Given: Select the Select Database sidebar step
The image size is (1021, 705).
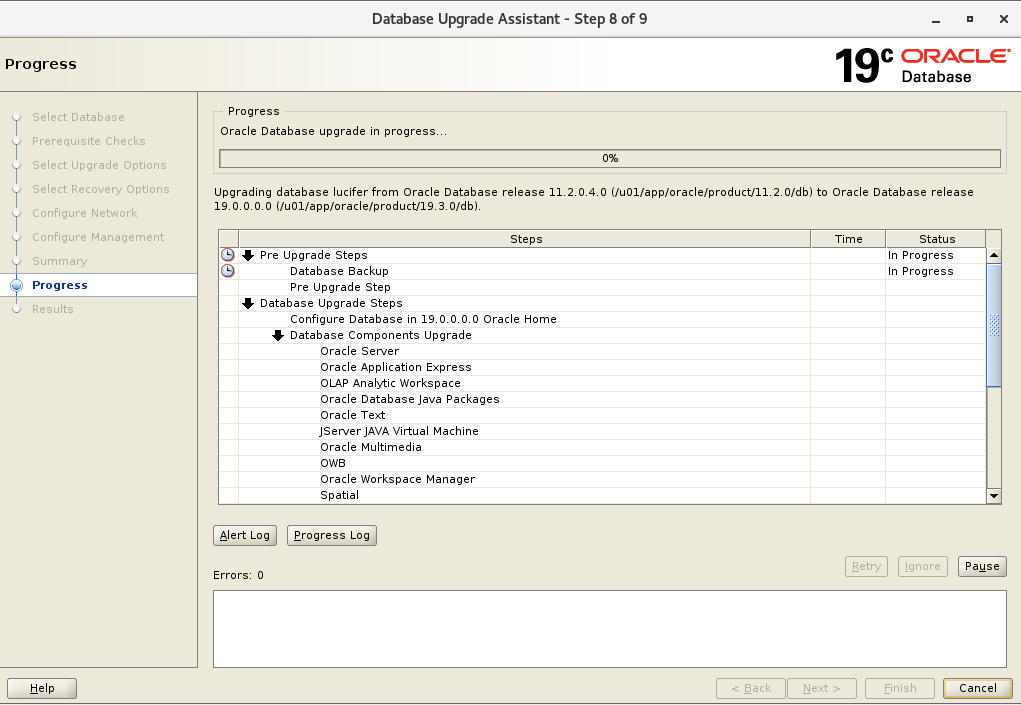Looking at the screenshot, I should [78, 117].
